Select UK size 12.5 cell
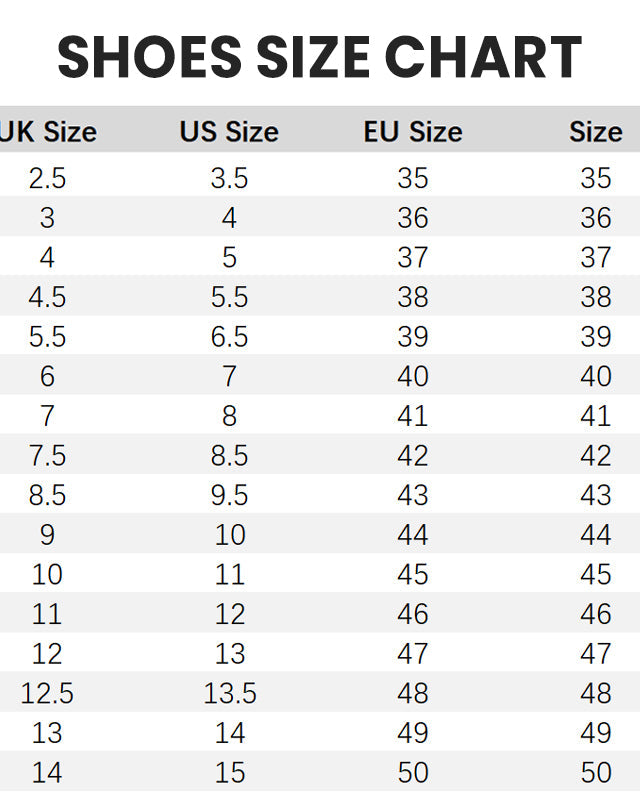 point(47,693)
